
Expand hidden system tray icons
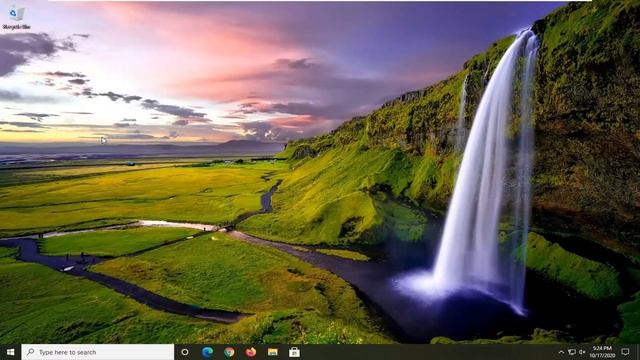pyautogui.click(x=561, y=352)
